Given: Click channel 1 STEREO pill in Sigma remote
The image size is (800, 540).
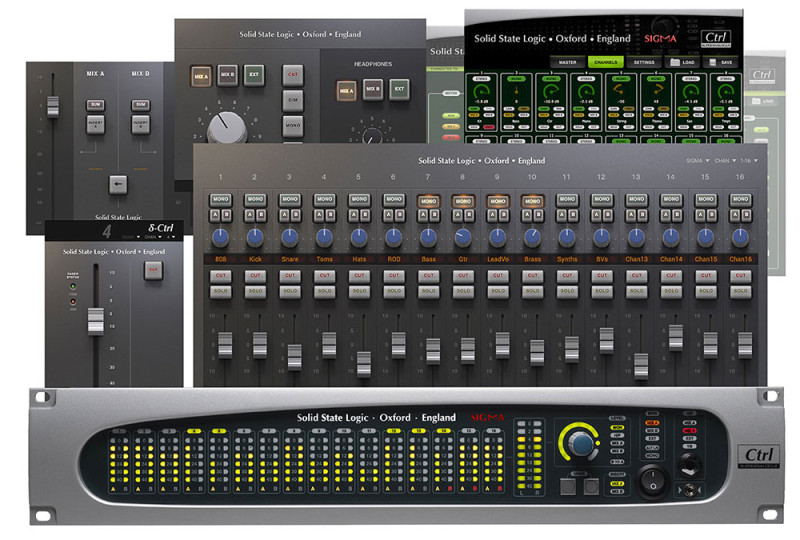Looking at the screenshot, I should (x=482, y=79).
